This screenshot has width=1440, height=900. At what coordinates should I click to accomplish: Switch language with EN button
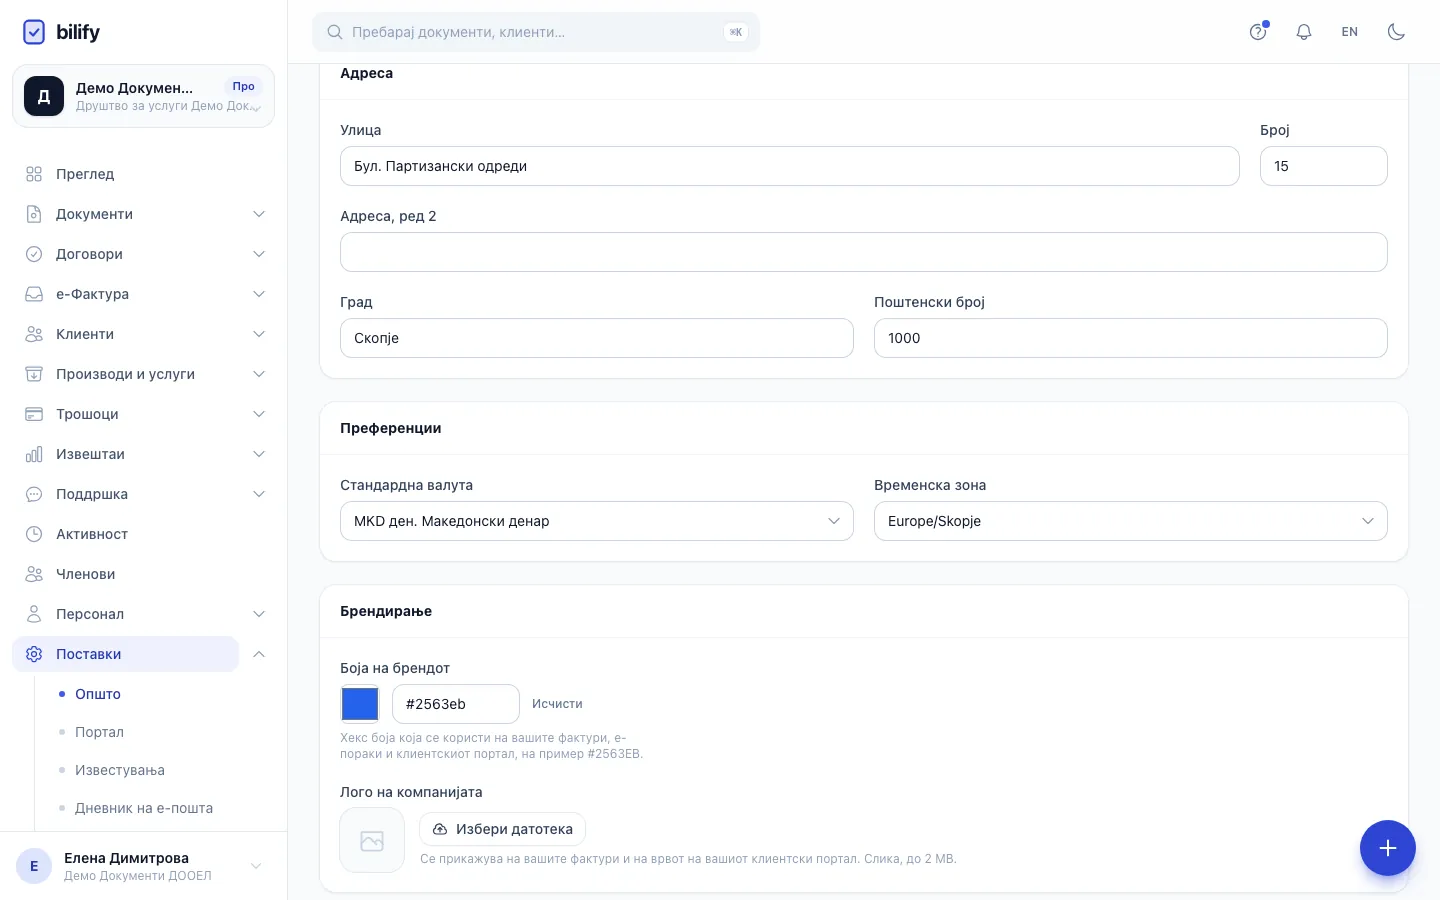[1350, 32]
